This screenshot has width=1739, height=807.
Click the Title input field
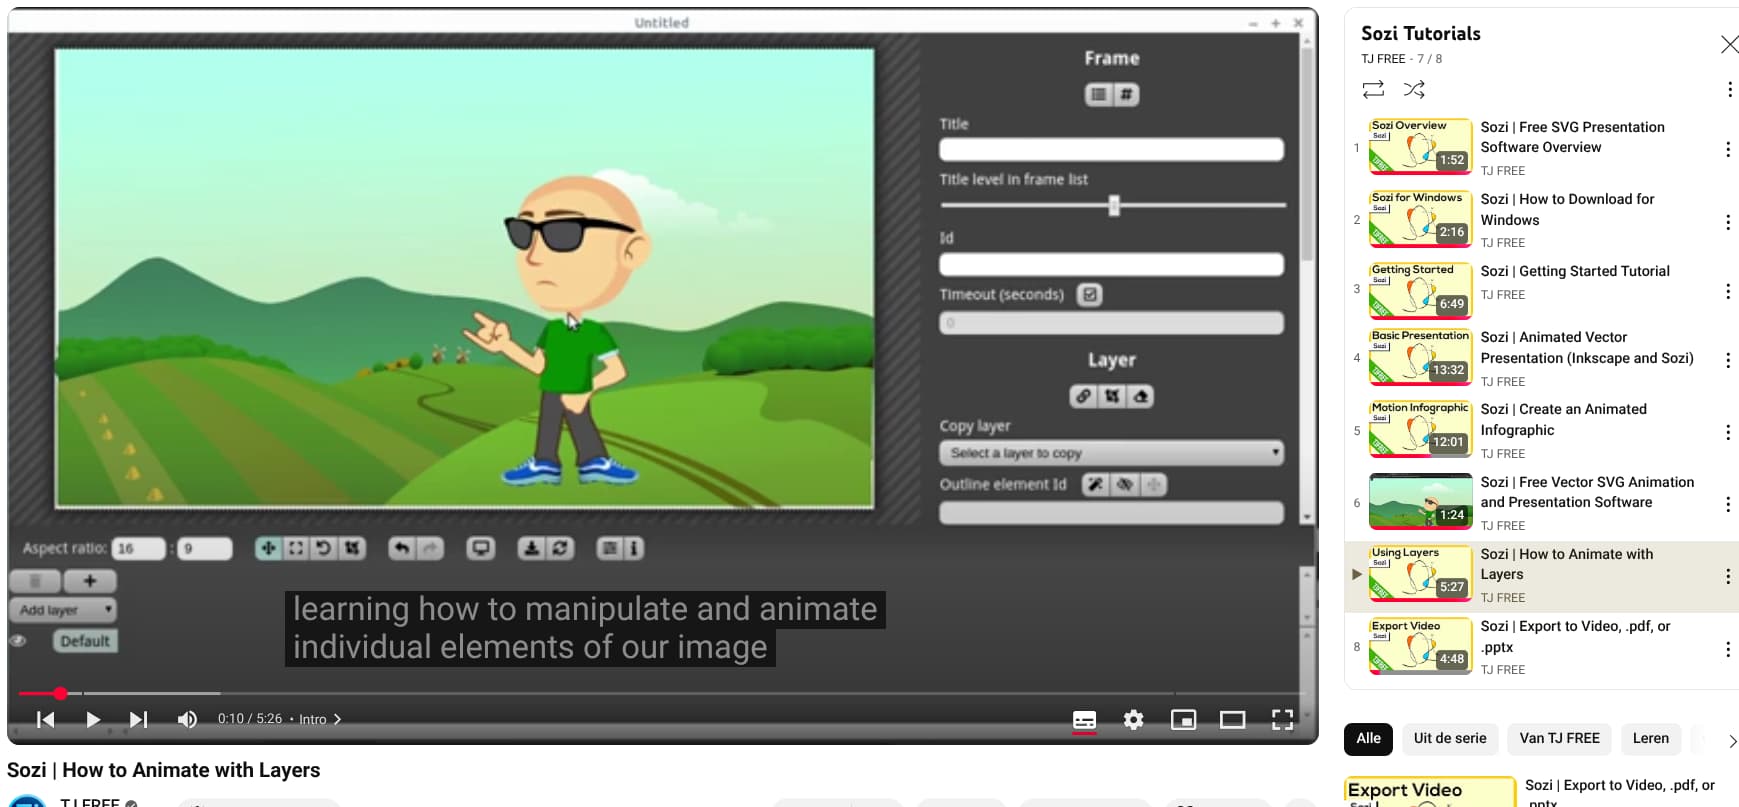[x=1111, y=150]
